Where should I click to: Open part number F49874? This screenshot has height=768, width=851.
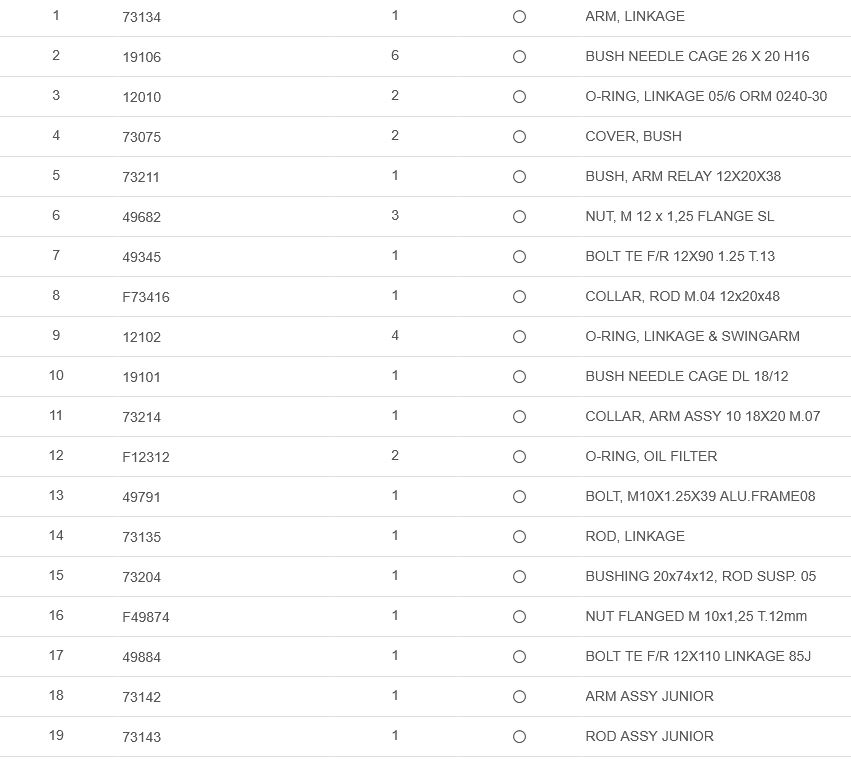tap(145, 617)
